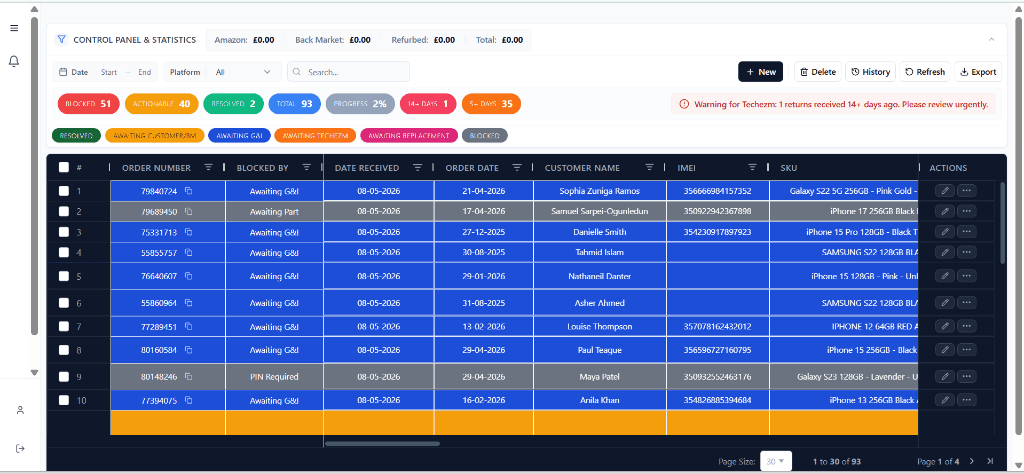Copy order number 77289451
The width and height of the screenshot is (1024, 474).
188,326
